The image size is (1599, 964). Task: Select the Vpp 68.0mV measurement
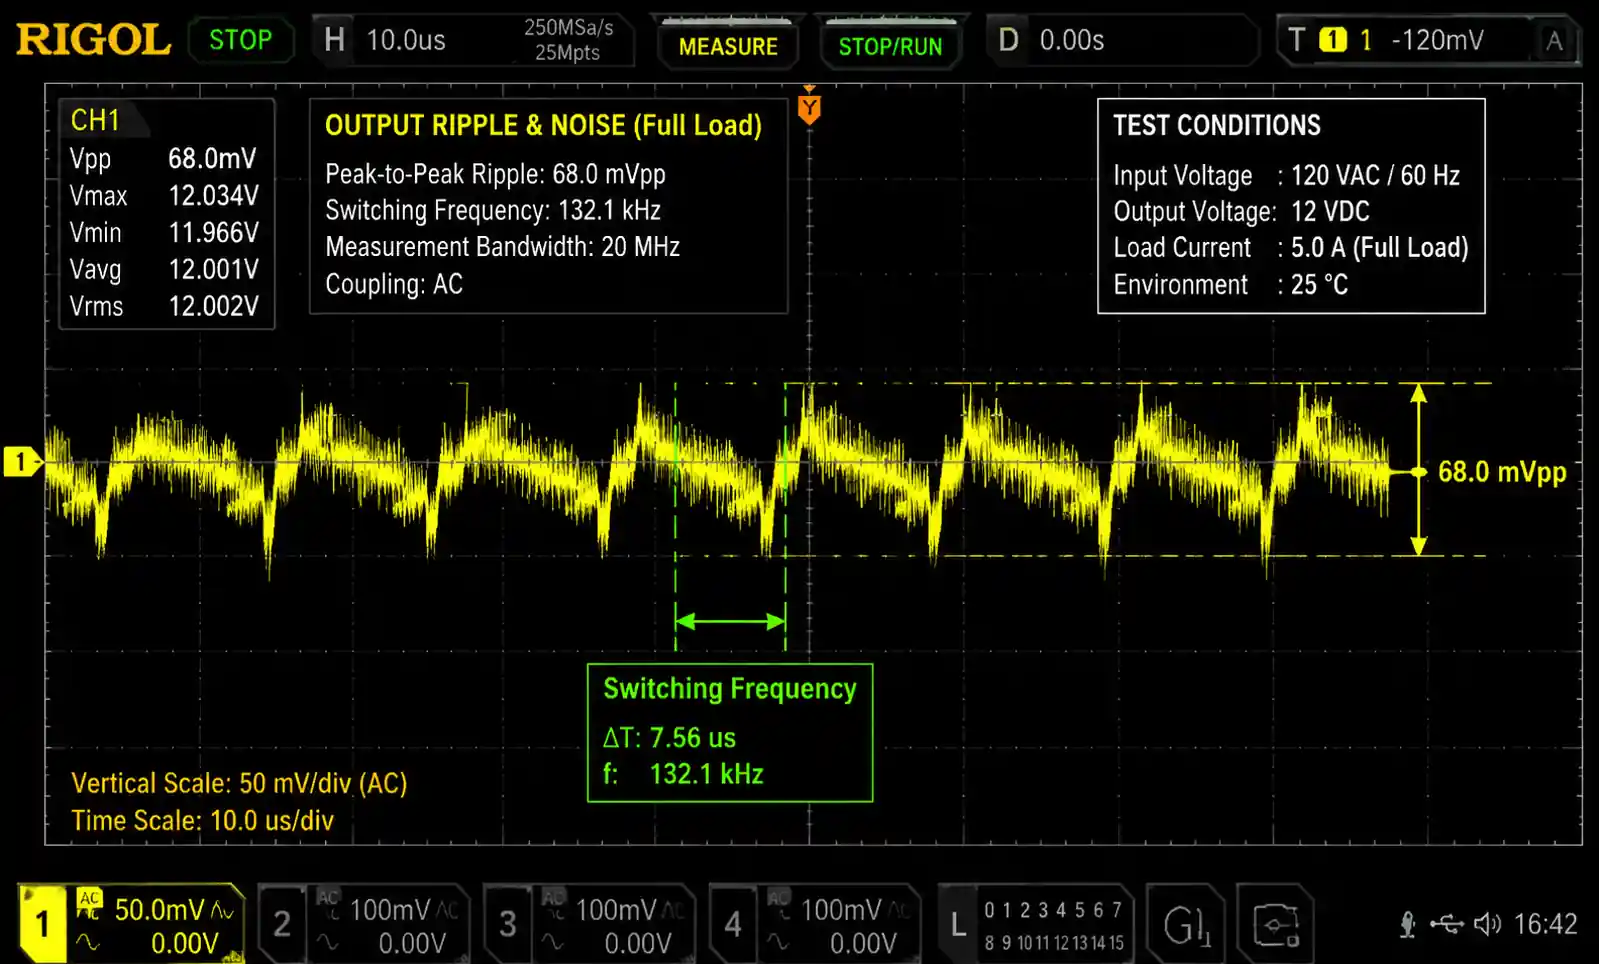164,158
